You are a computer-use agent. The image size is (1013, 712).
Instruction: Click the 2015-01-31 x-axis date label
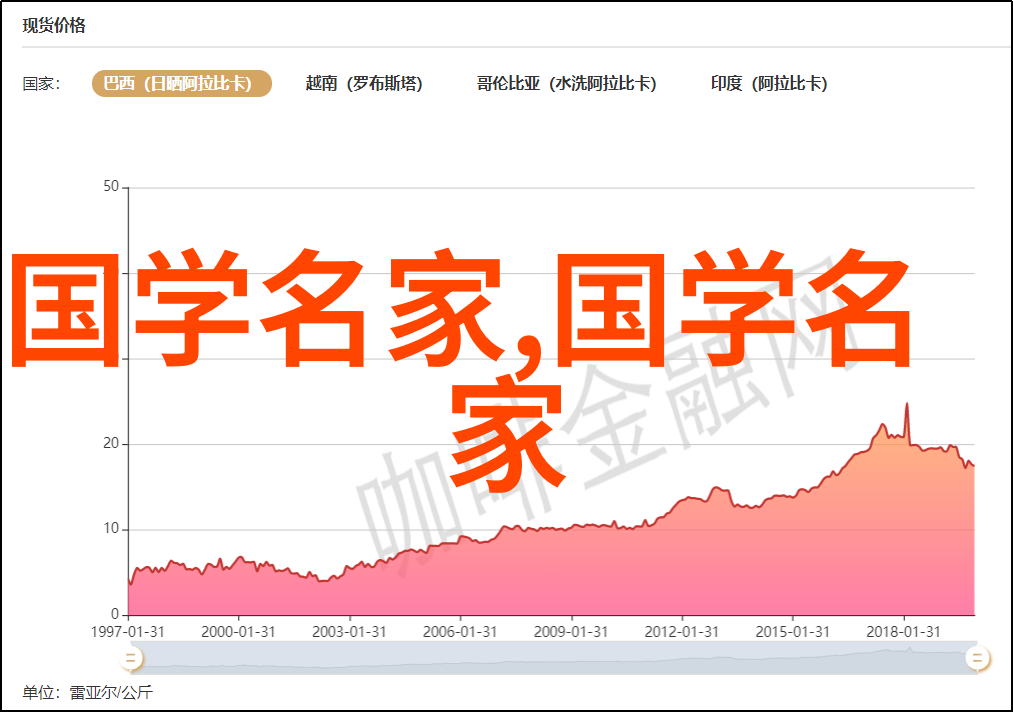pyautogui.click(x=793, y=631)
